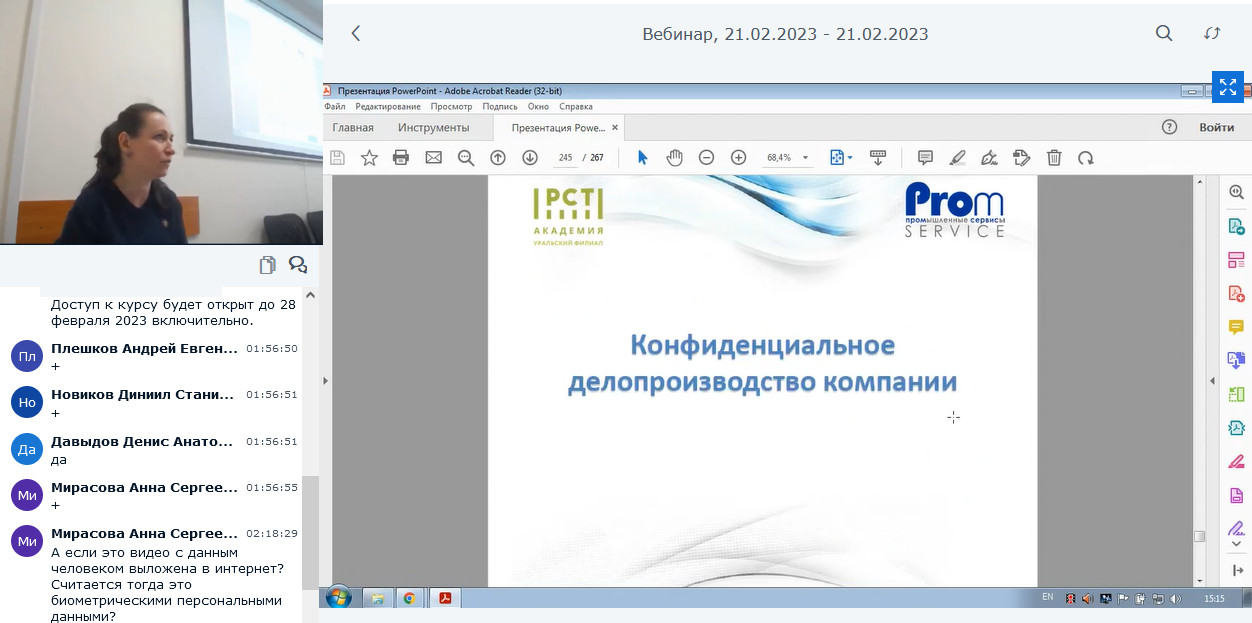Open the Файл menu
1252x623 pixels.
coord(335,106)
